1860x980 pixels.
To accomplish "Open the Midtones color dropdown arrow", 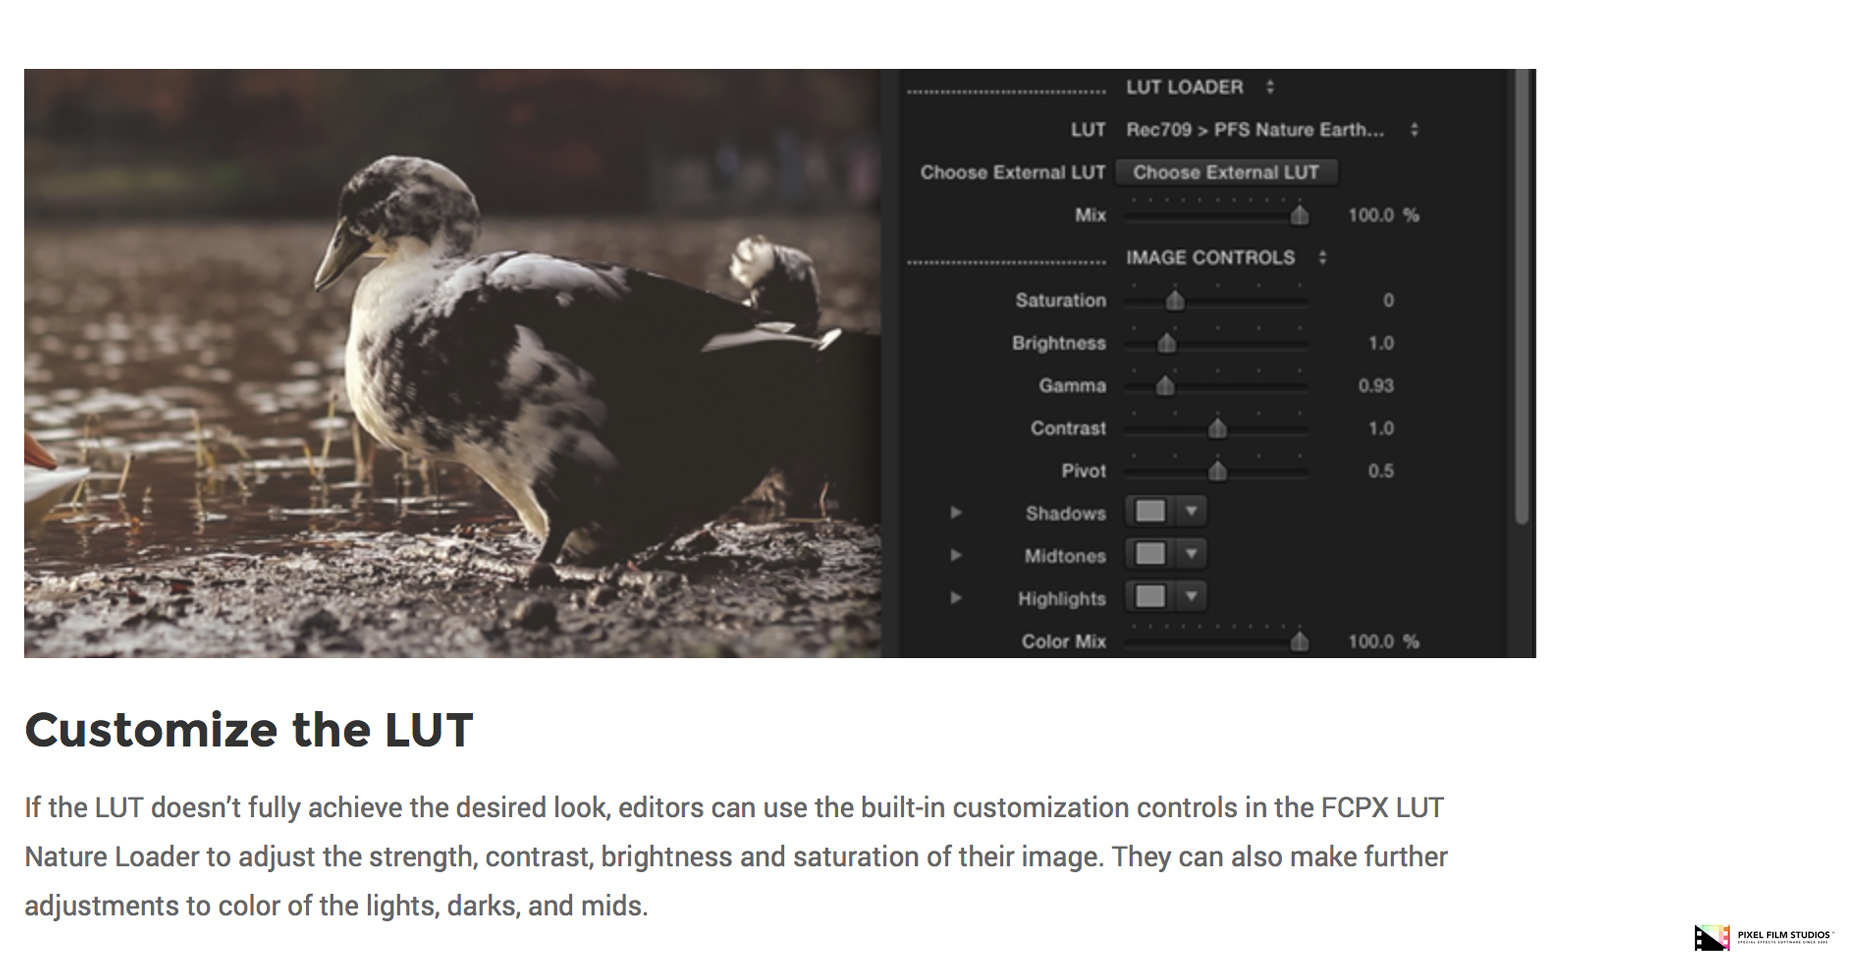I will (x=1191, y=554).
